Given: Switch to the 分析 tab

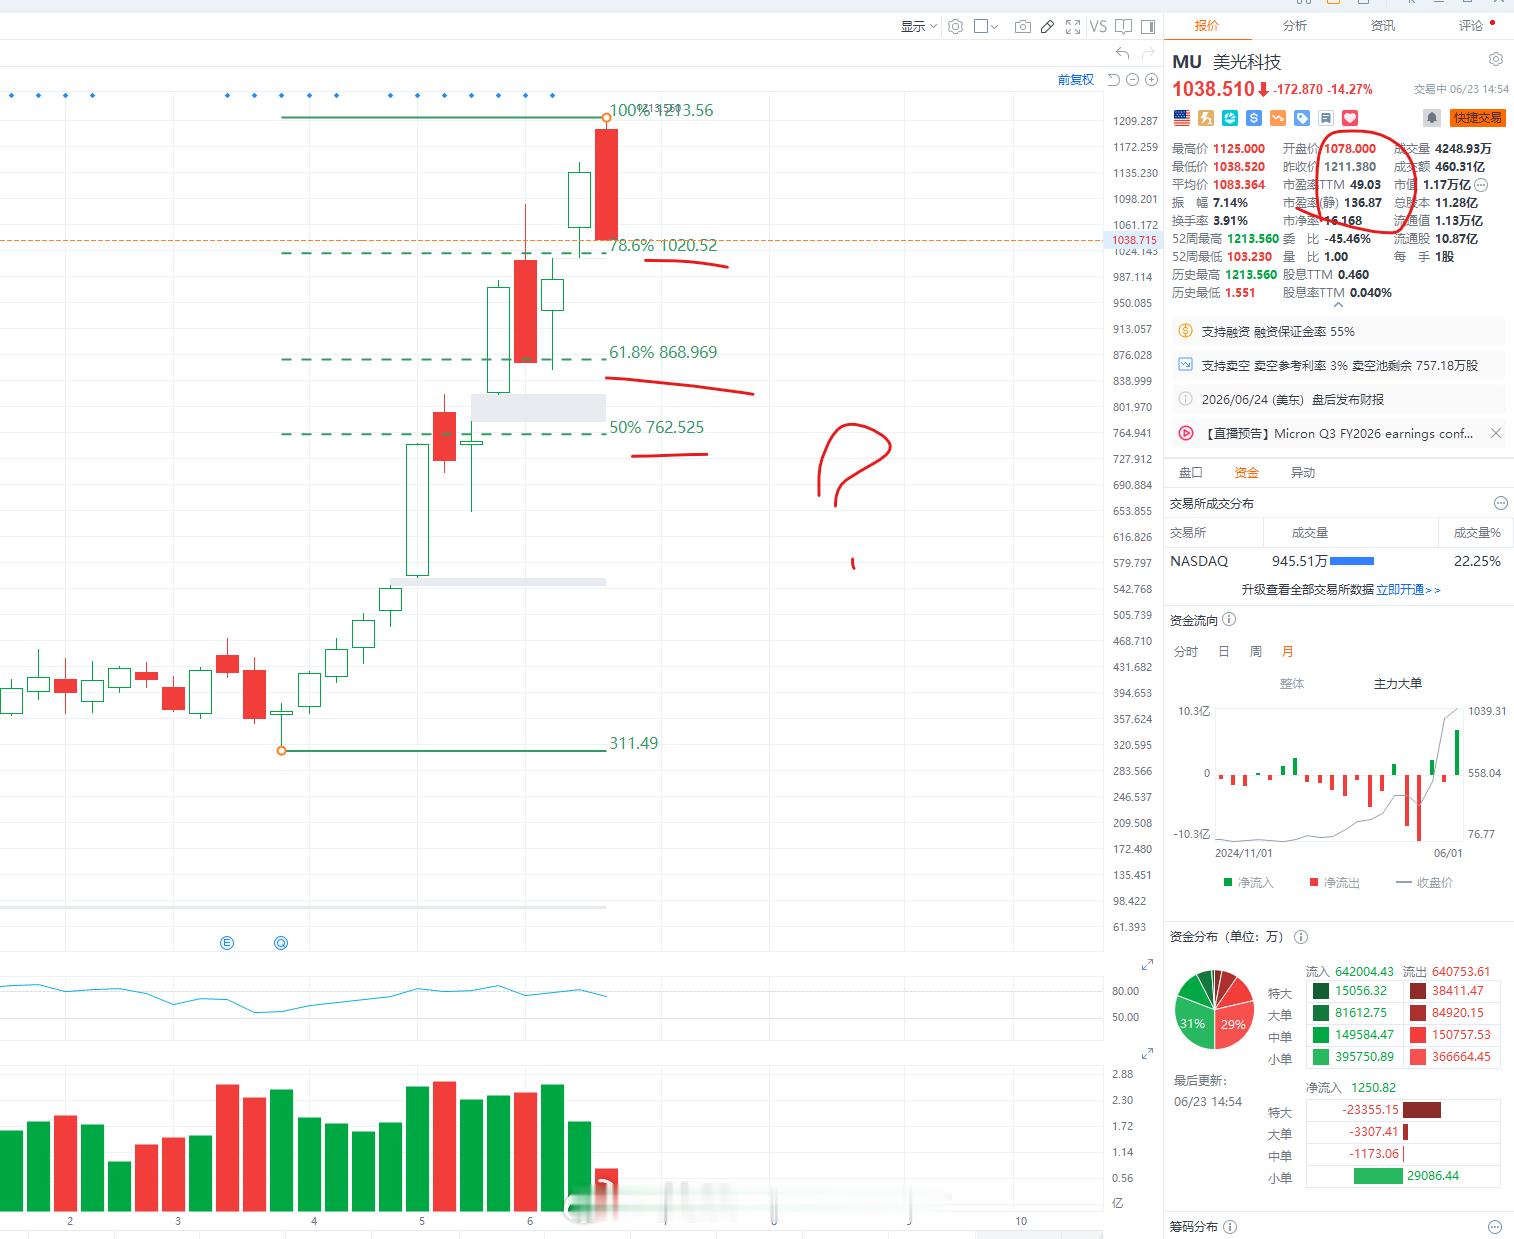Looking at the screenshot, I should click(1295, 26).
